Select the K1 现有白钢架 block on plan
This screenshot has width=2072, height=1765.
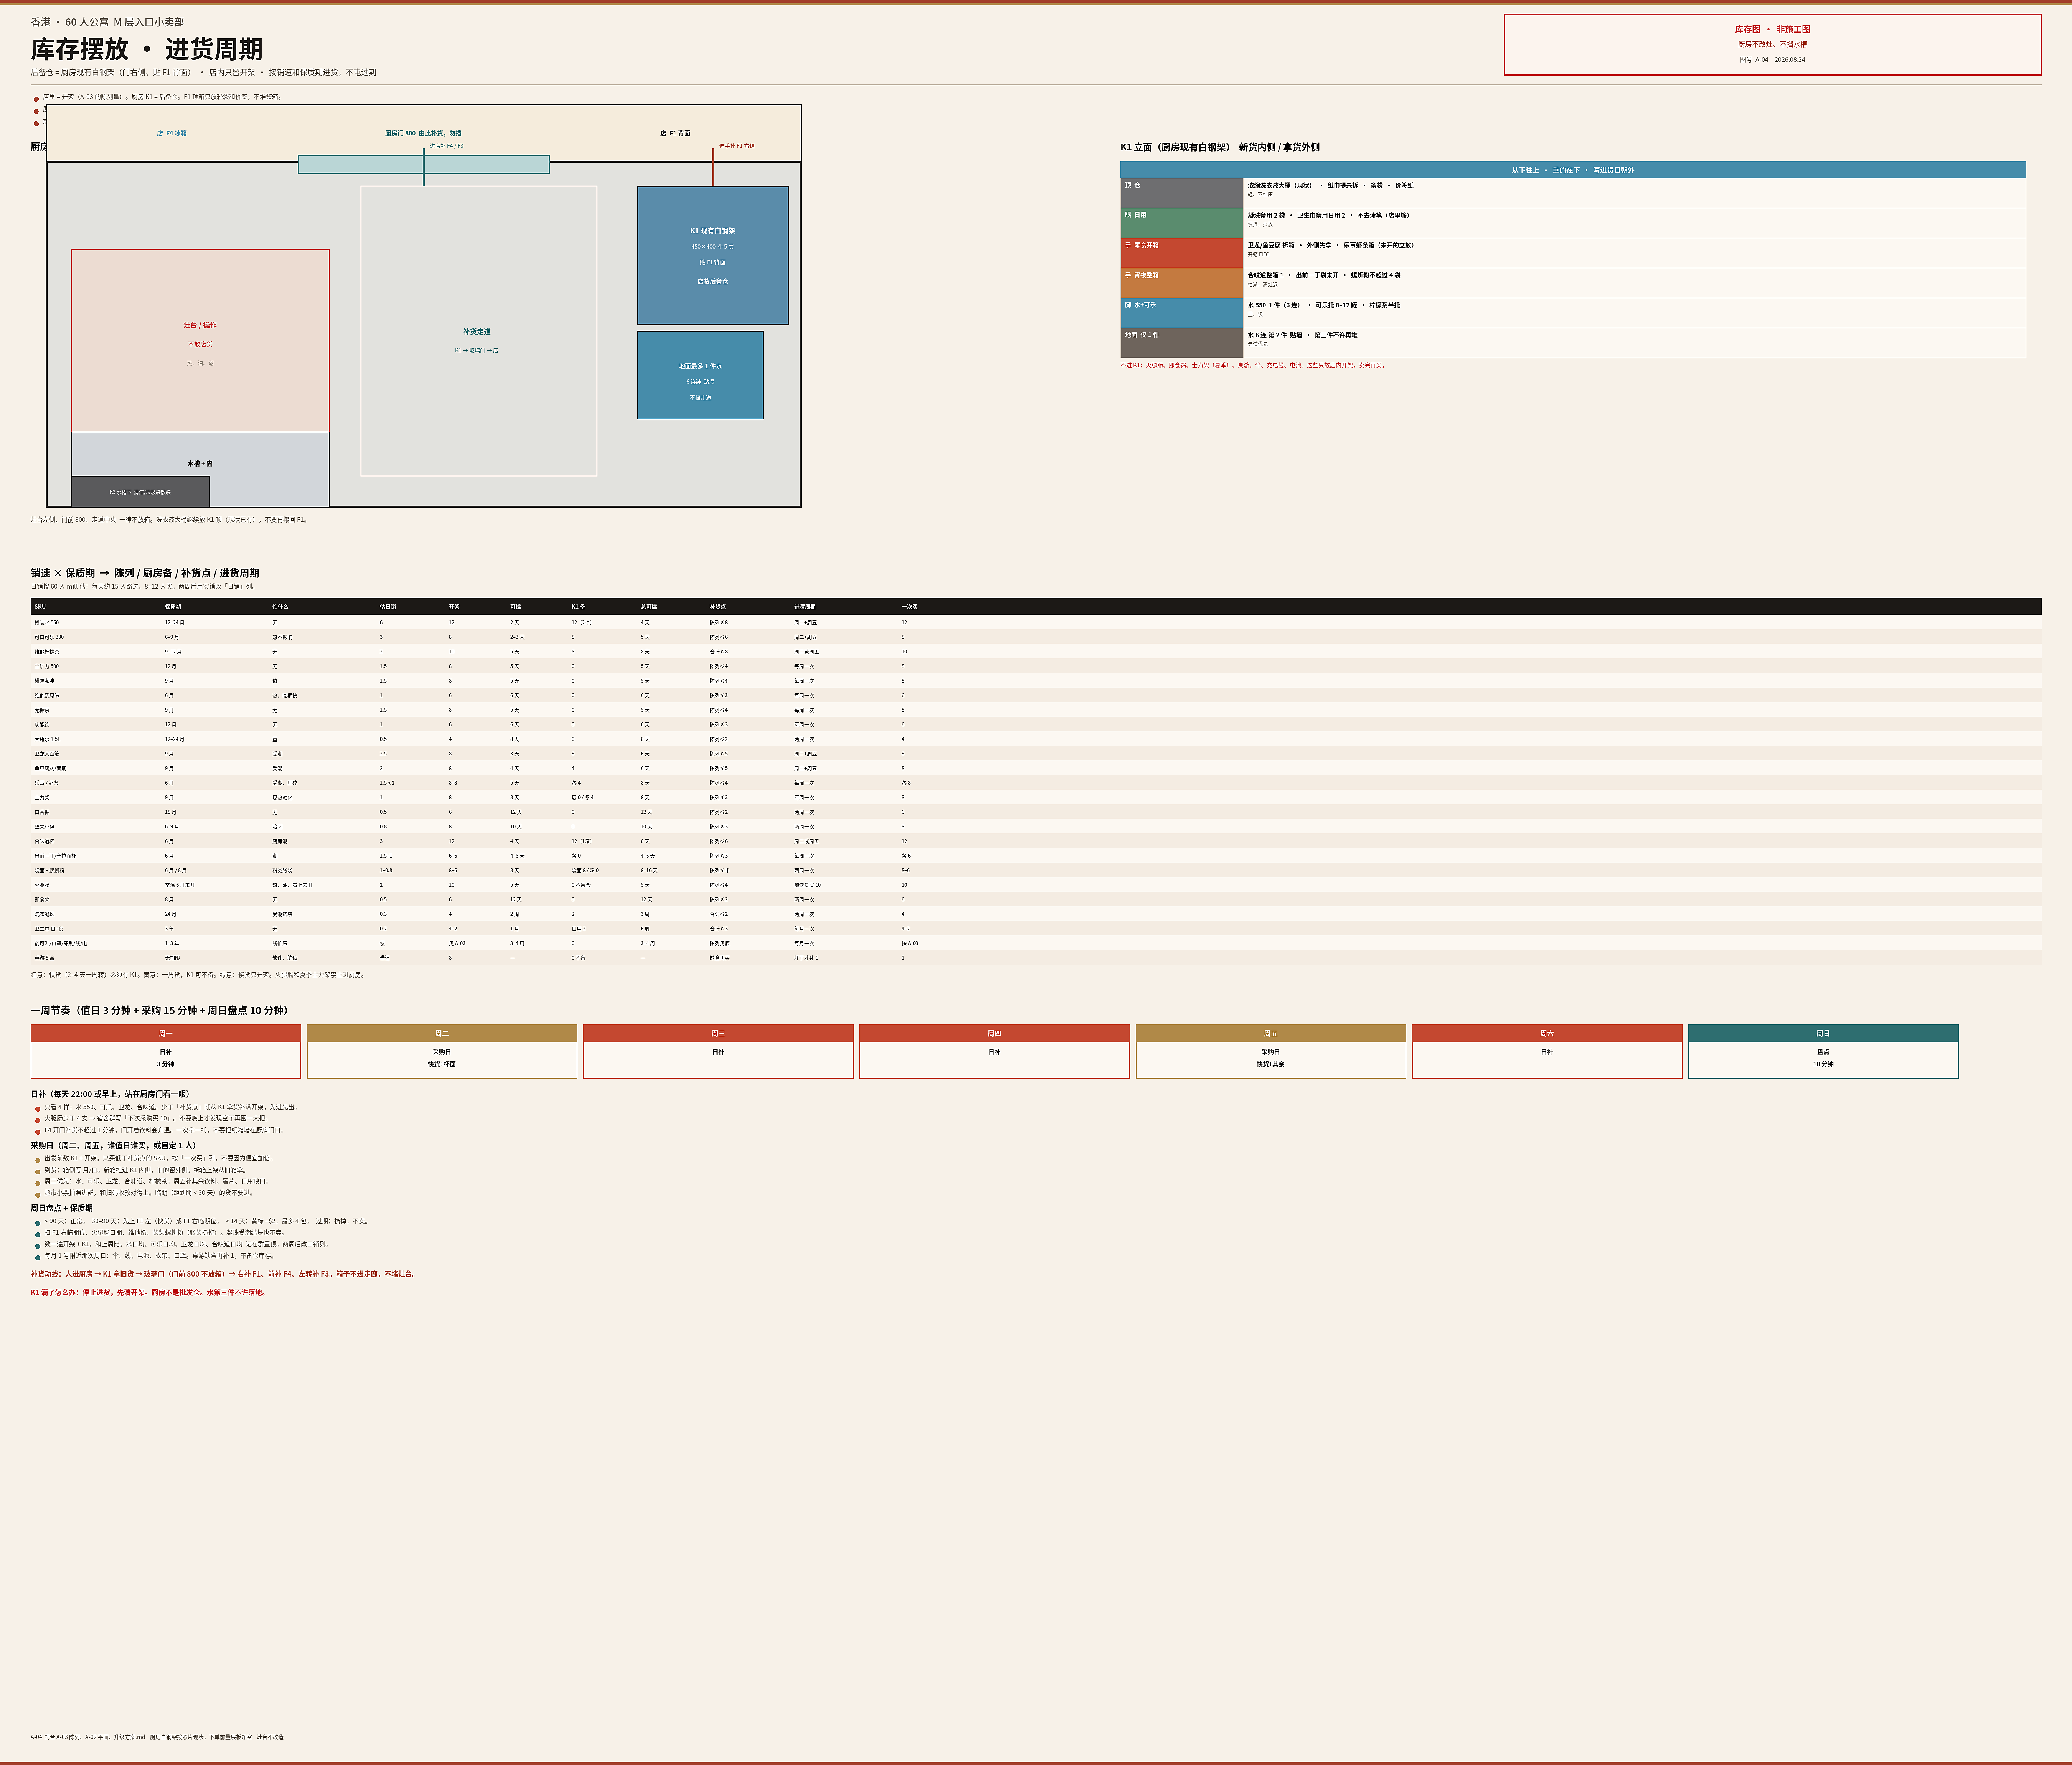[x=713, y=255]
